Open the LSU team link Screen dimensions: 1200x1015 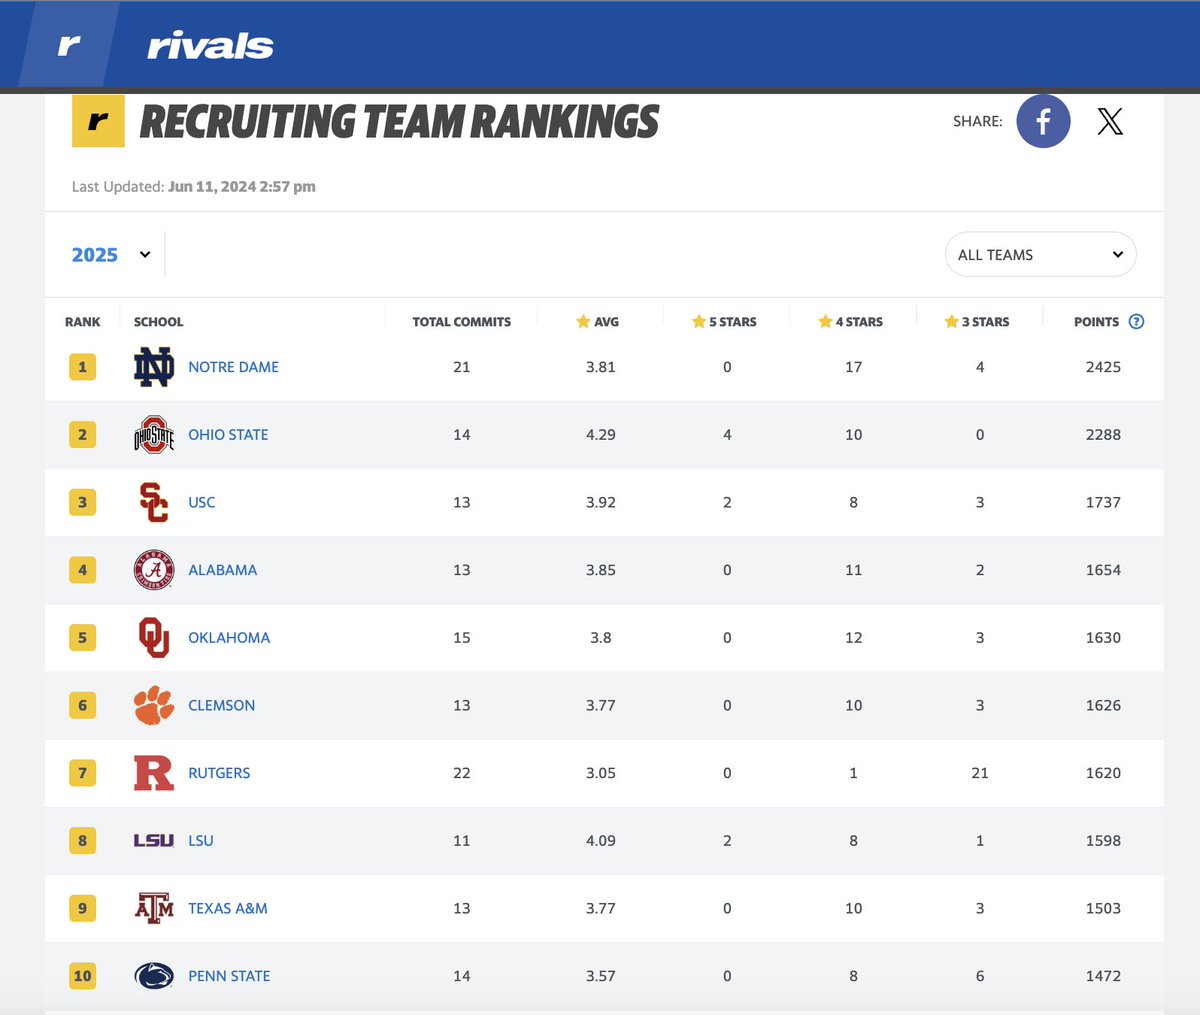pyautogui.click(x=201, y=840)
